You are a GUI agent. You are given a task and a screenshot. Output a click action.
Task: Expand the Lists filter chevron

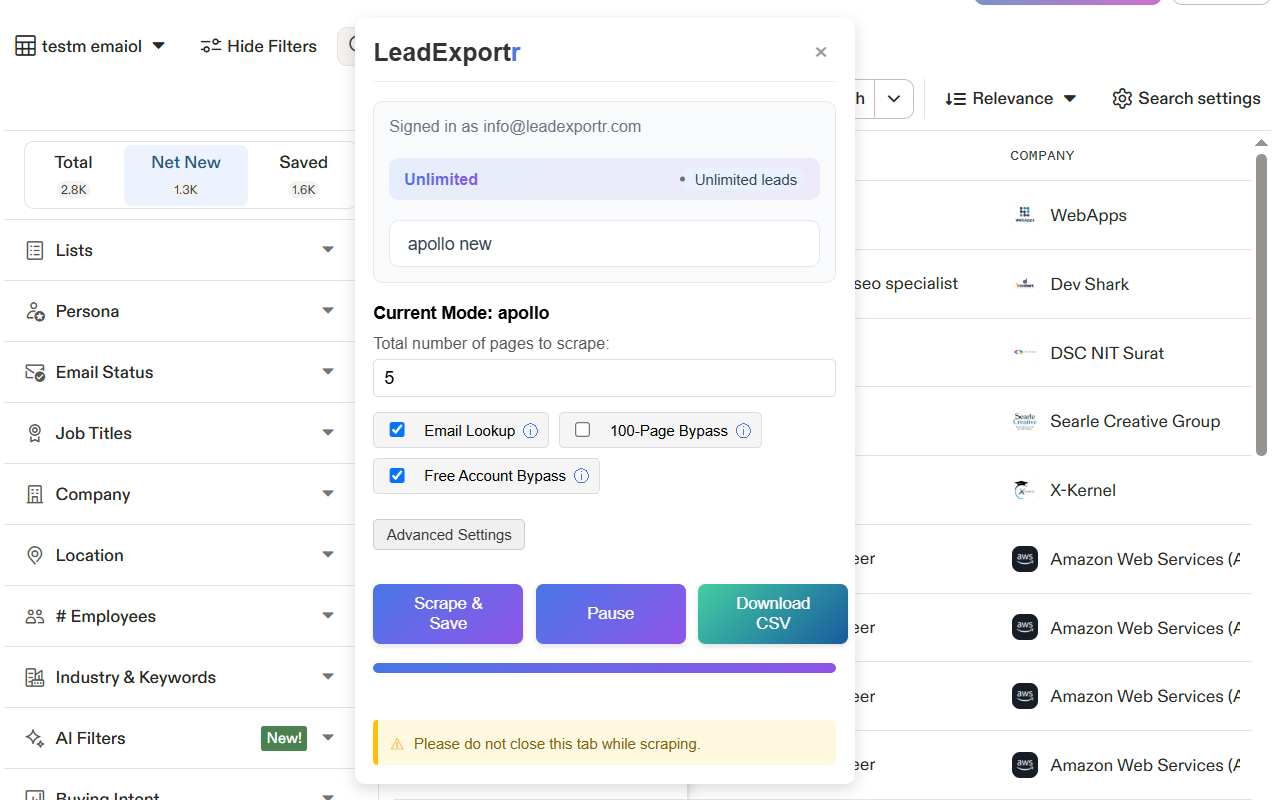click(328, 250)
